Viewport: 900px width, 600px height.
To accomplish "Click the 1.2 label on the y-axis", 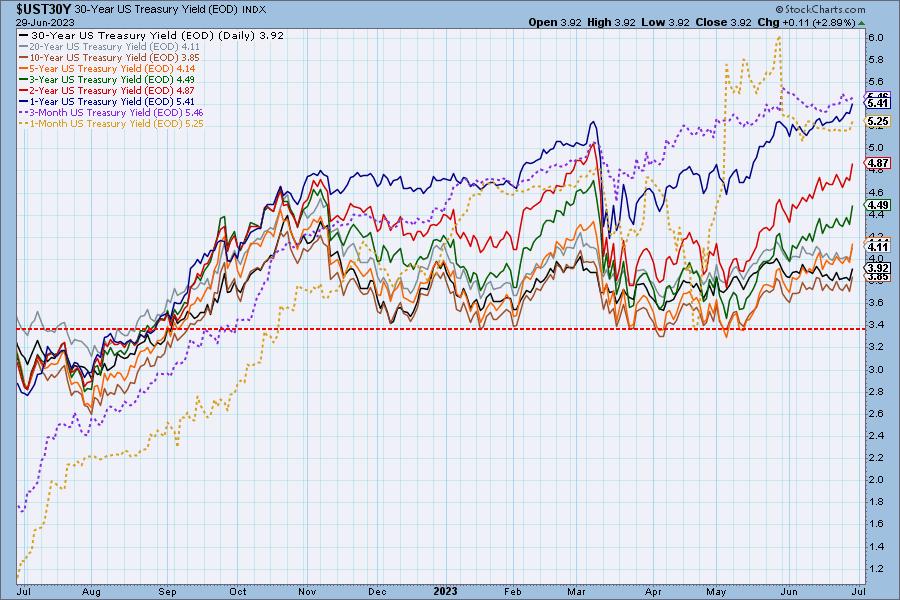I will (x=875, y=568).
